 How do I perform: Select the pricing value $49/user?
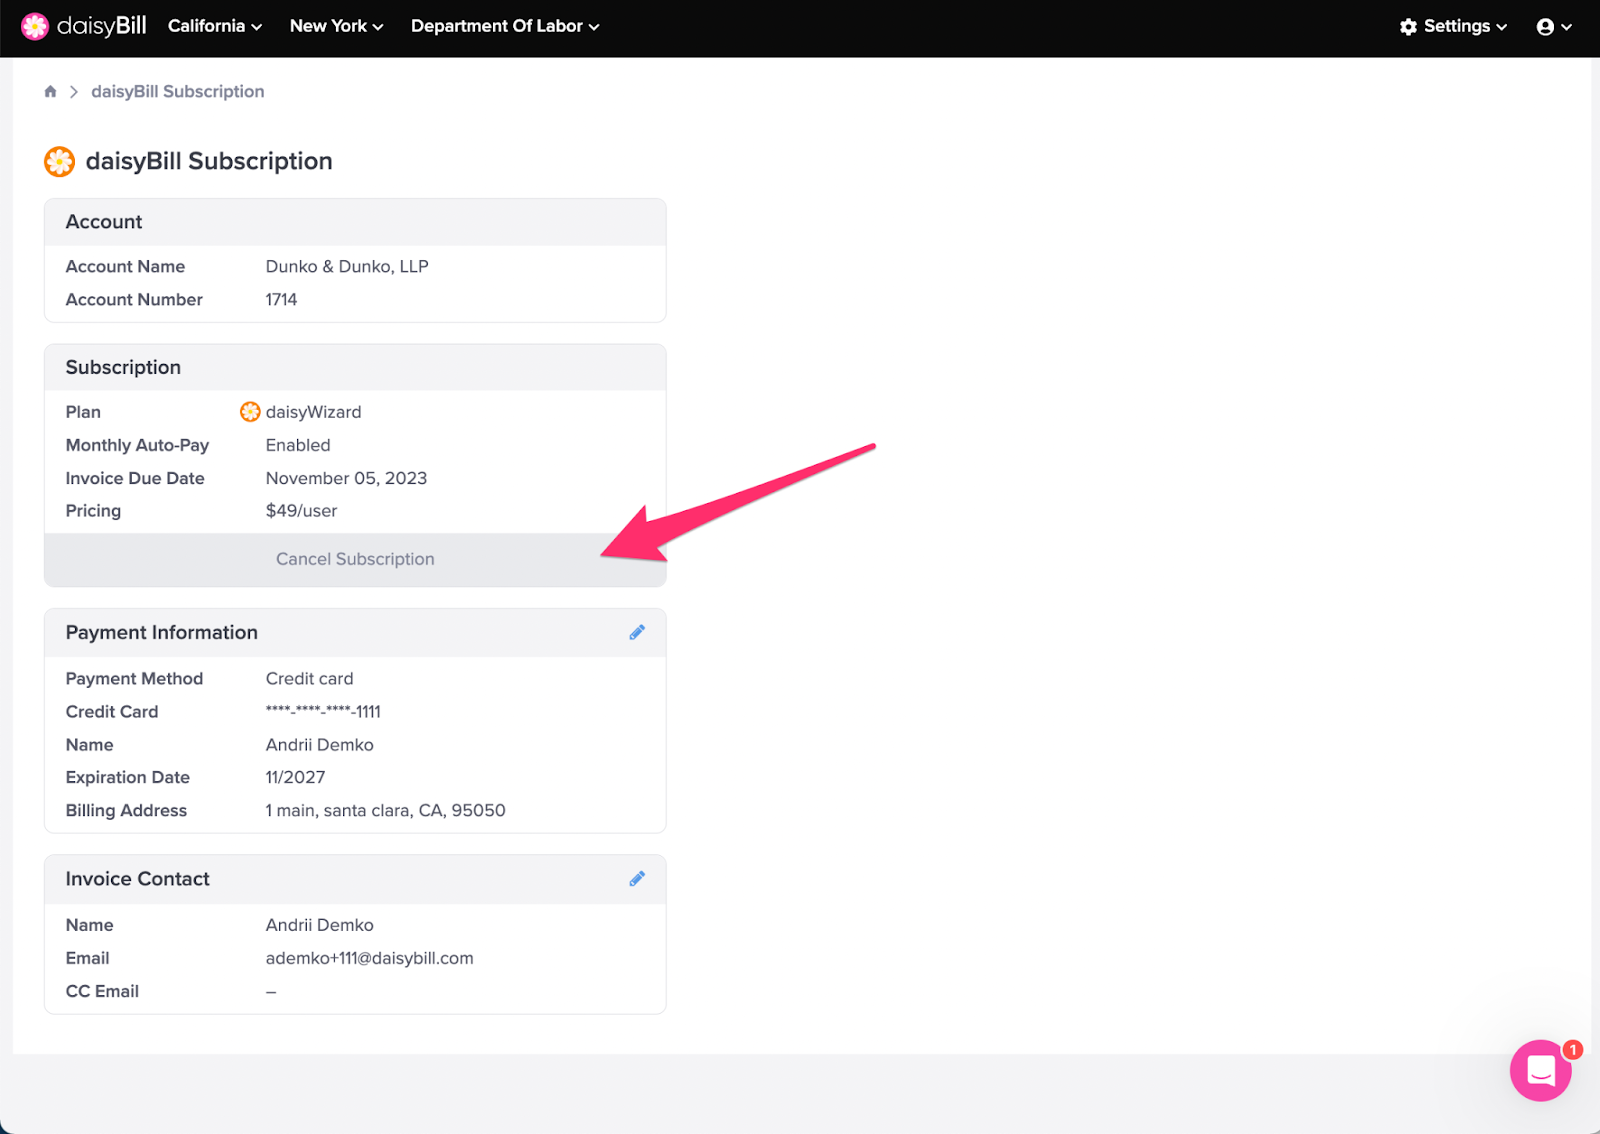coord(301,510)
